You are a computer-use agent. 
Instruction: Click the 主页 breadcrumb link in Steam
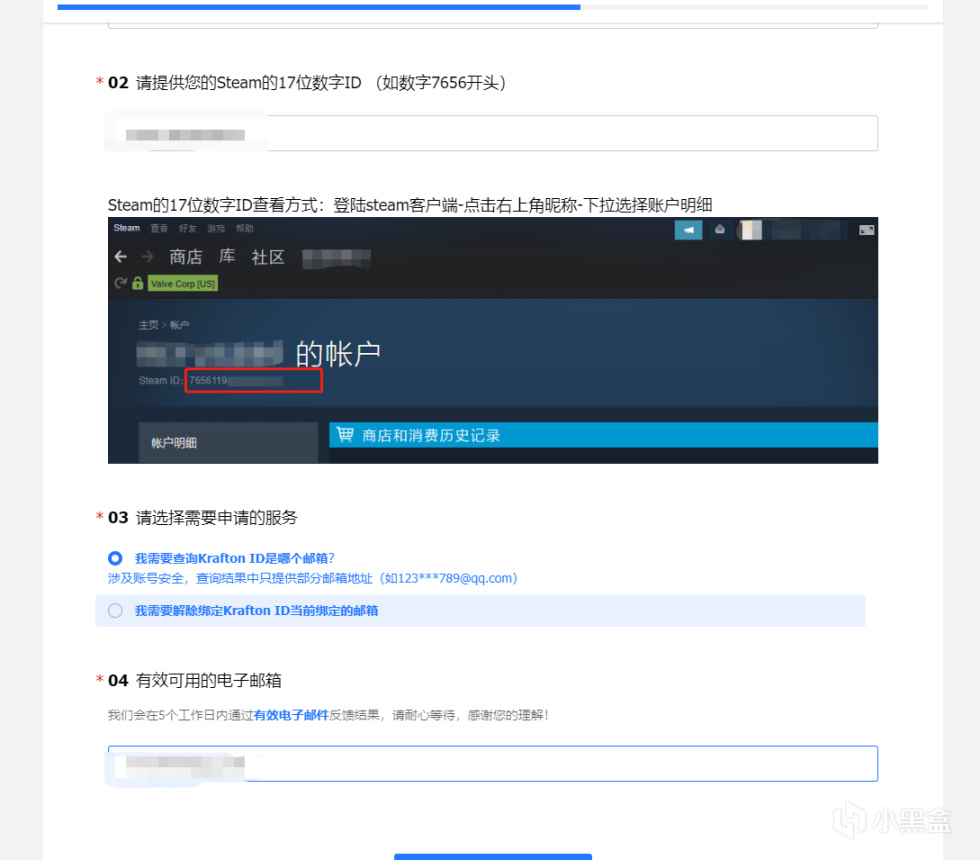pos(147,325)
